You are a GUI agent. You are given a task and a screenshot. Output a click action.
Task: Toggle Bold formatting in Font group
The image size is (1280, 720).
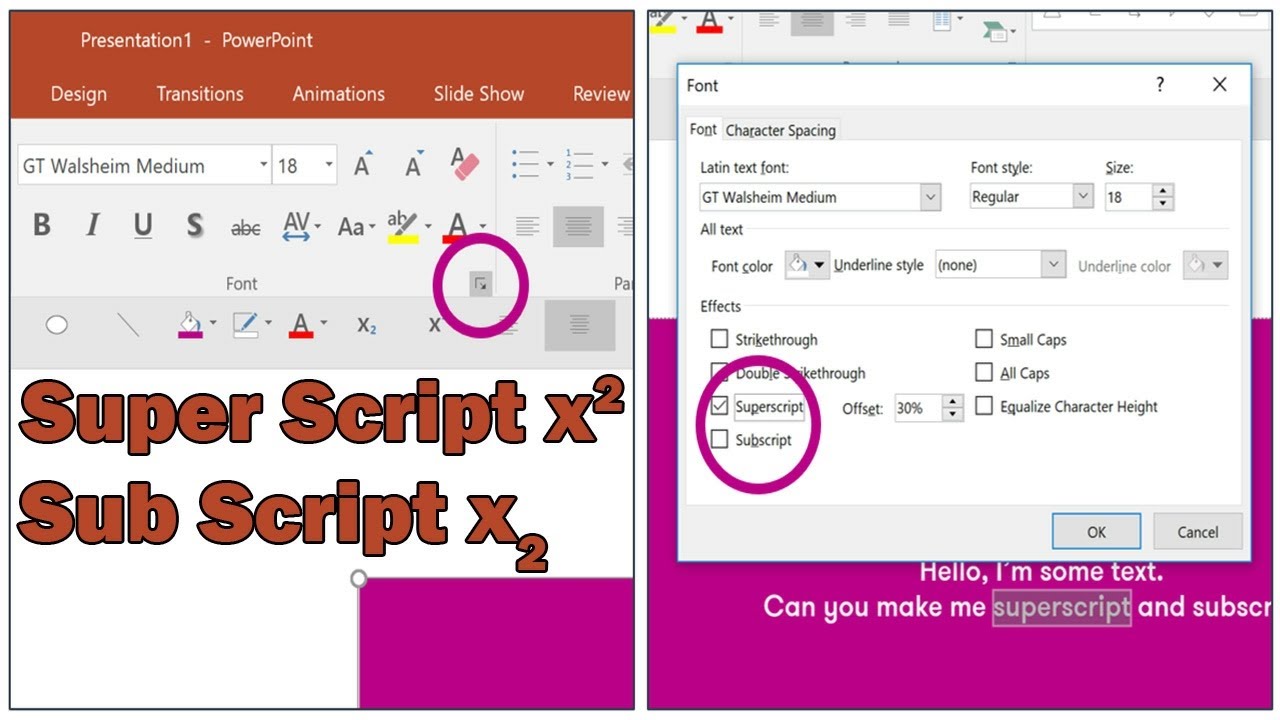coord(42,226)
